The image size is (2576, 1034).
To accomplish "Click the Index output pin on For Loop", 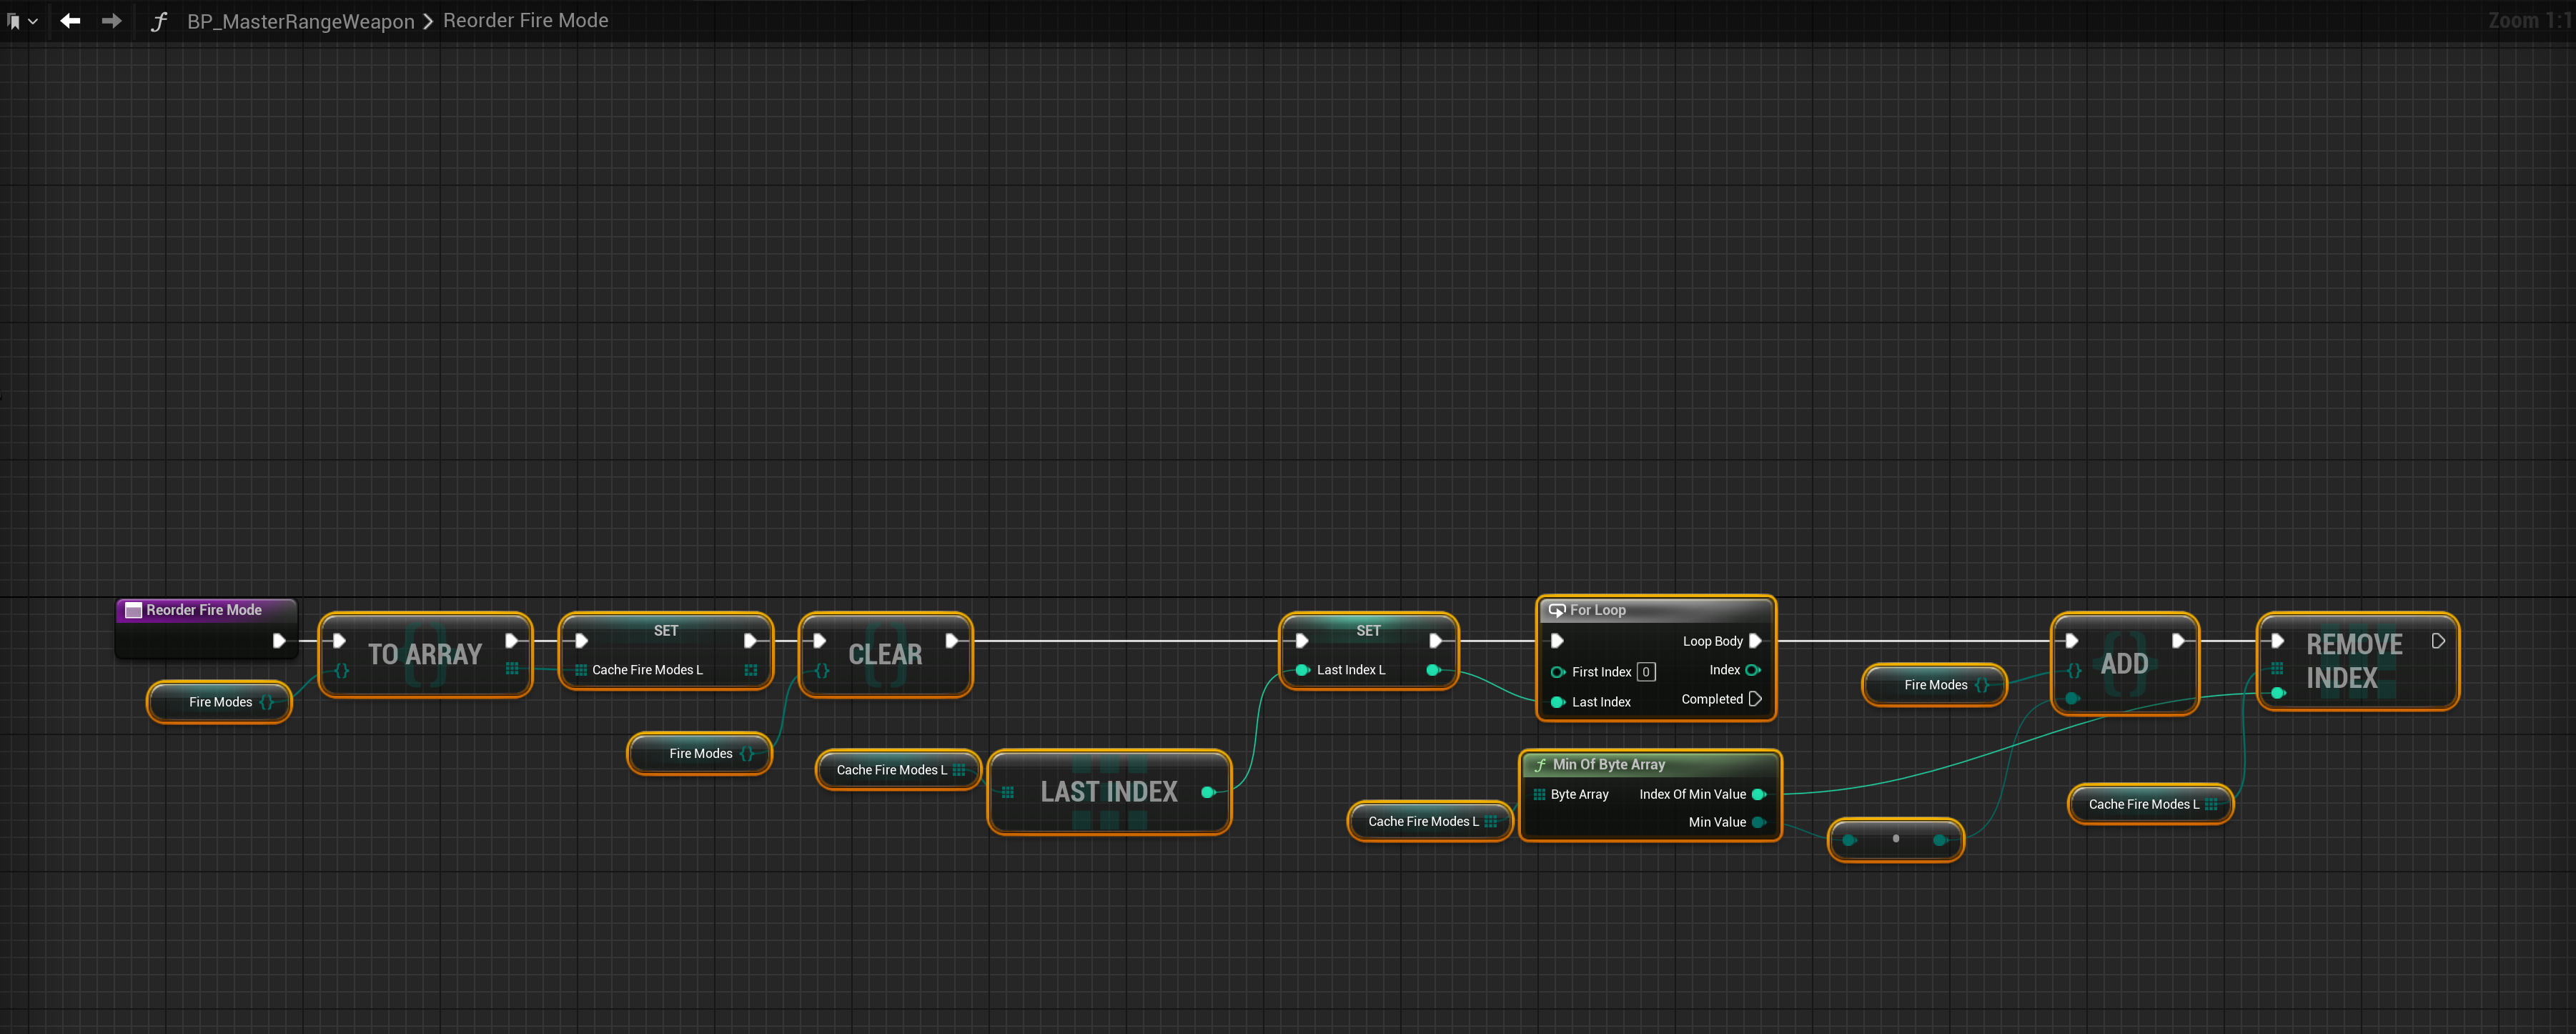I will (x=1752, y=670).
